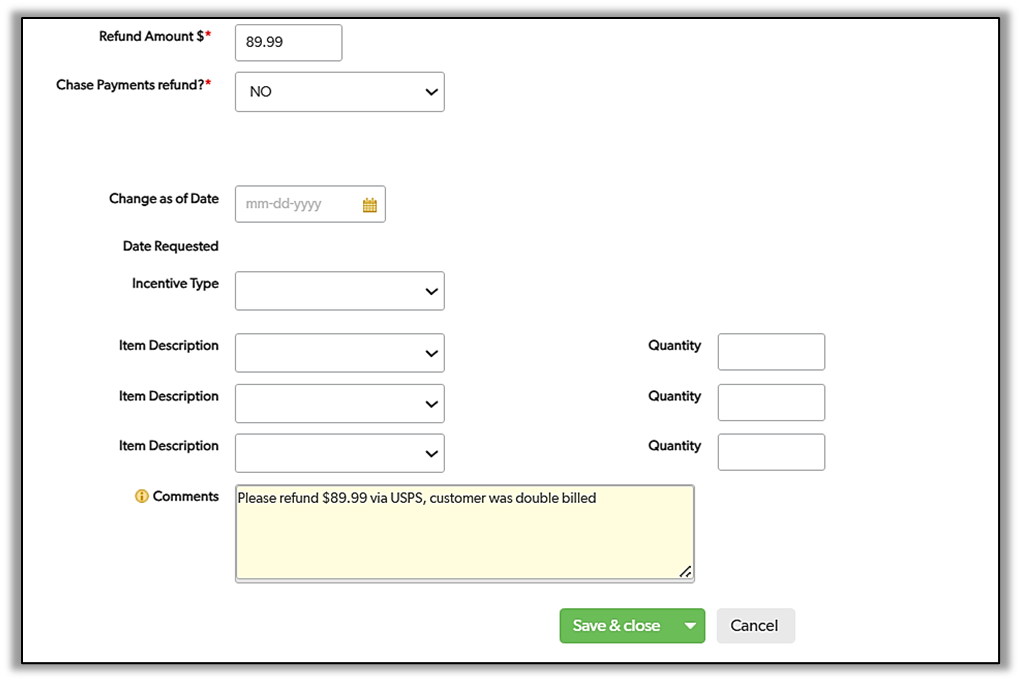1021x681 pixels.
Task: Open the calendar date picker icon
Action: tap(369, 205)
